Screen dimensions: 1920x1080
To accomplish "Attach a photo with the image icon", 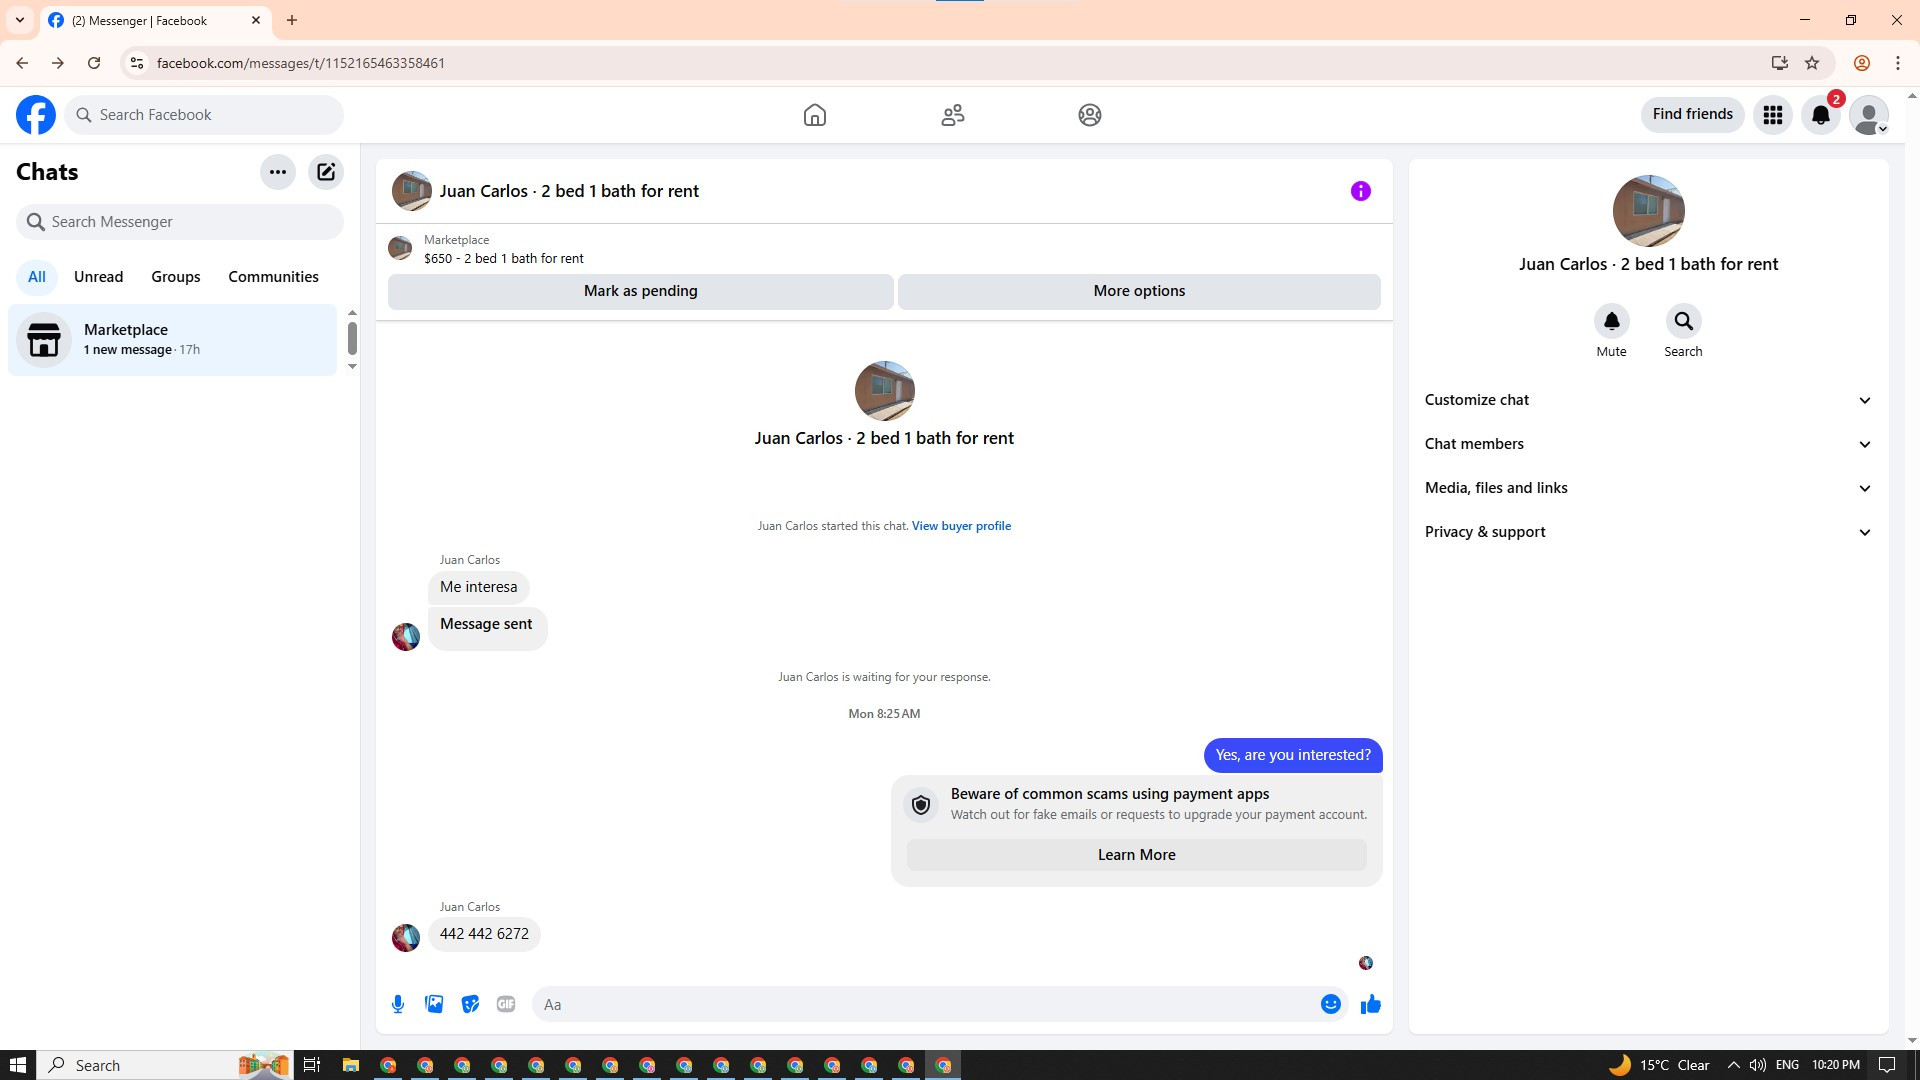I will [434, 1004].
